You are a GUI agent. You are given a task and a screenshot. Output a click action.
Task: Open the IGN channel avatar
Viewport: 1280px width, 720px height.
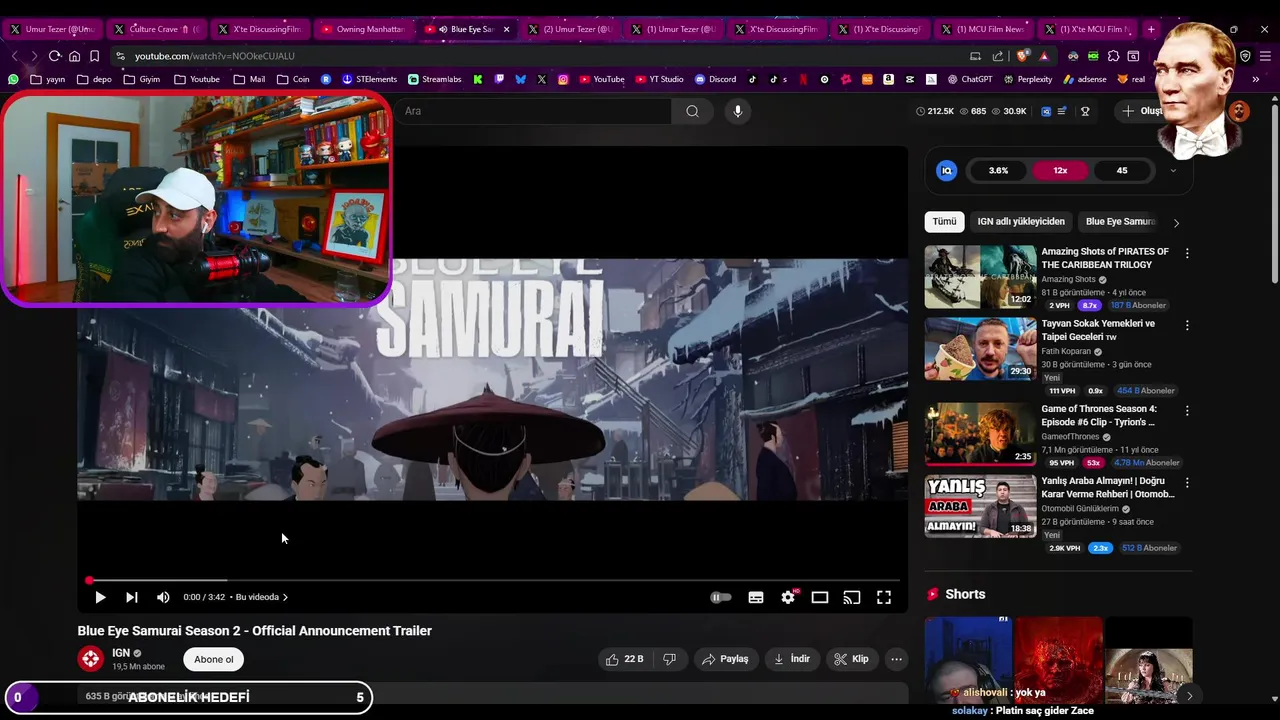click(91, 659)
